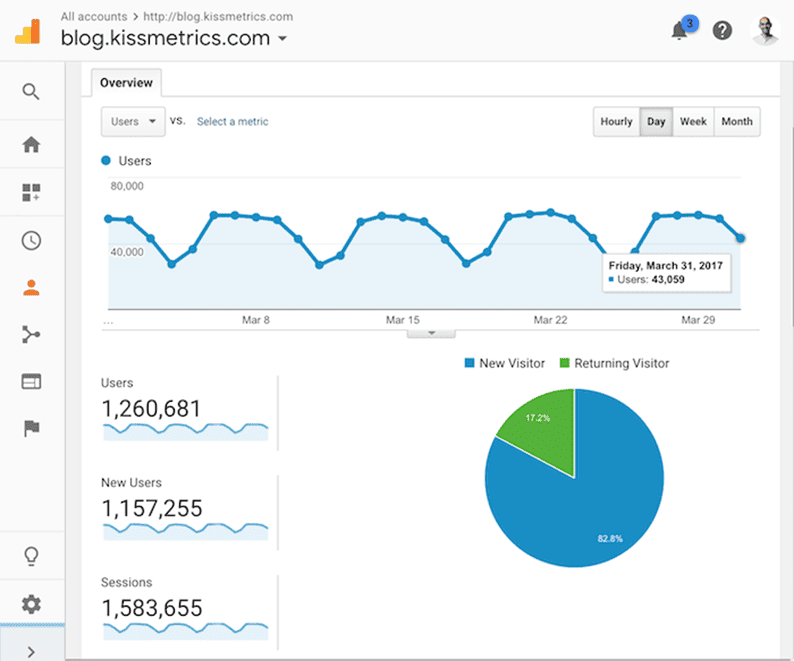
Task: Click the Google Analytics logo
Action: [x=28, y=31]
